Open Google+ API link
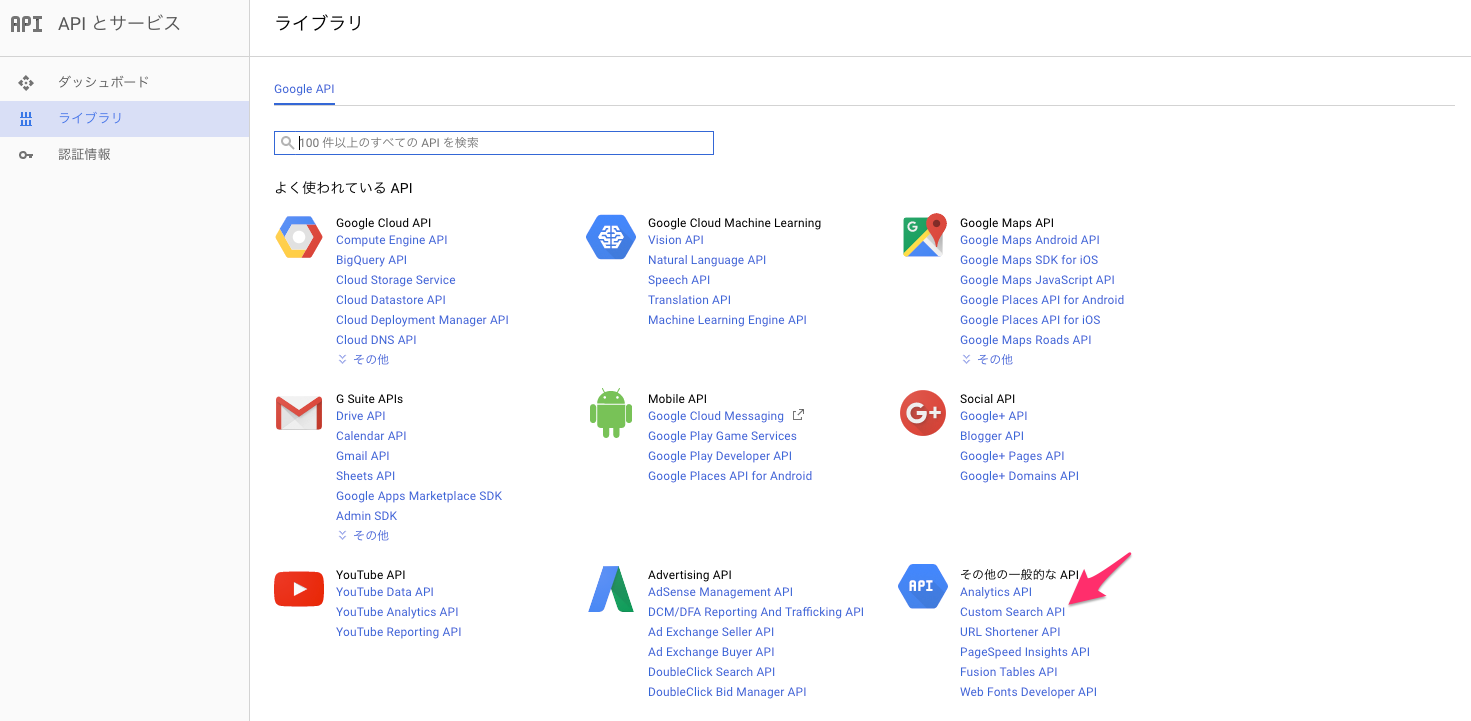The image size is (1471, 721). [x=994, y=416]
